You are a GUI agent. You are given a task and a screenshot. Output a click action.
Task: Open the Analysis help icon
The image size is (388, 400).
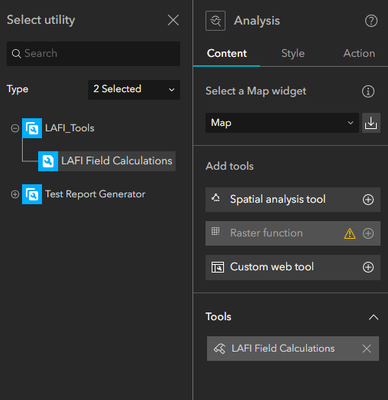371,21
